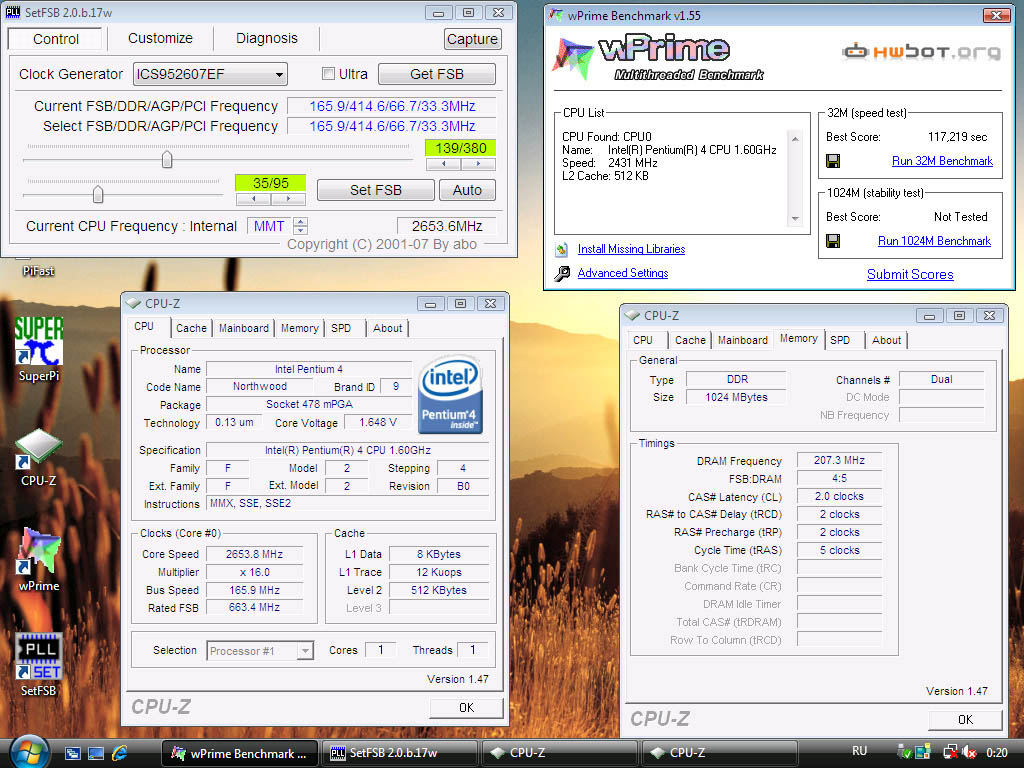1024x768 pixels.
Task: Click the Install Missing Libraries icon
Action: [562, 249]
